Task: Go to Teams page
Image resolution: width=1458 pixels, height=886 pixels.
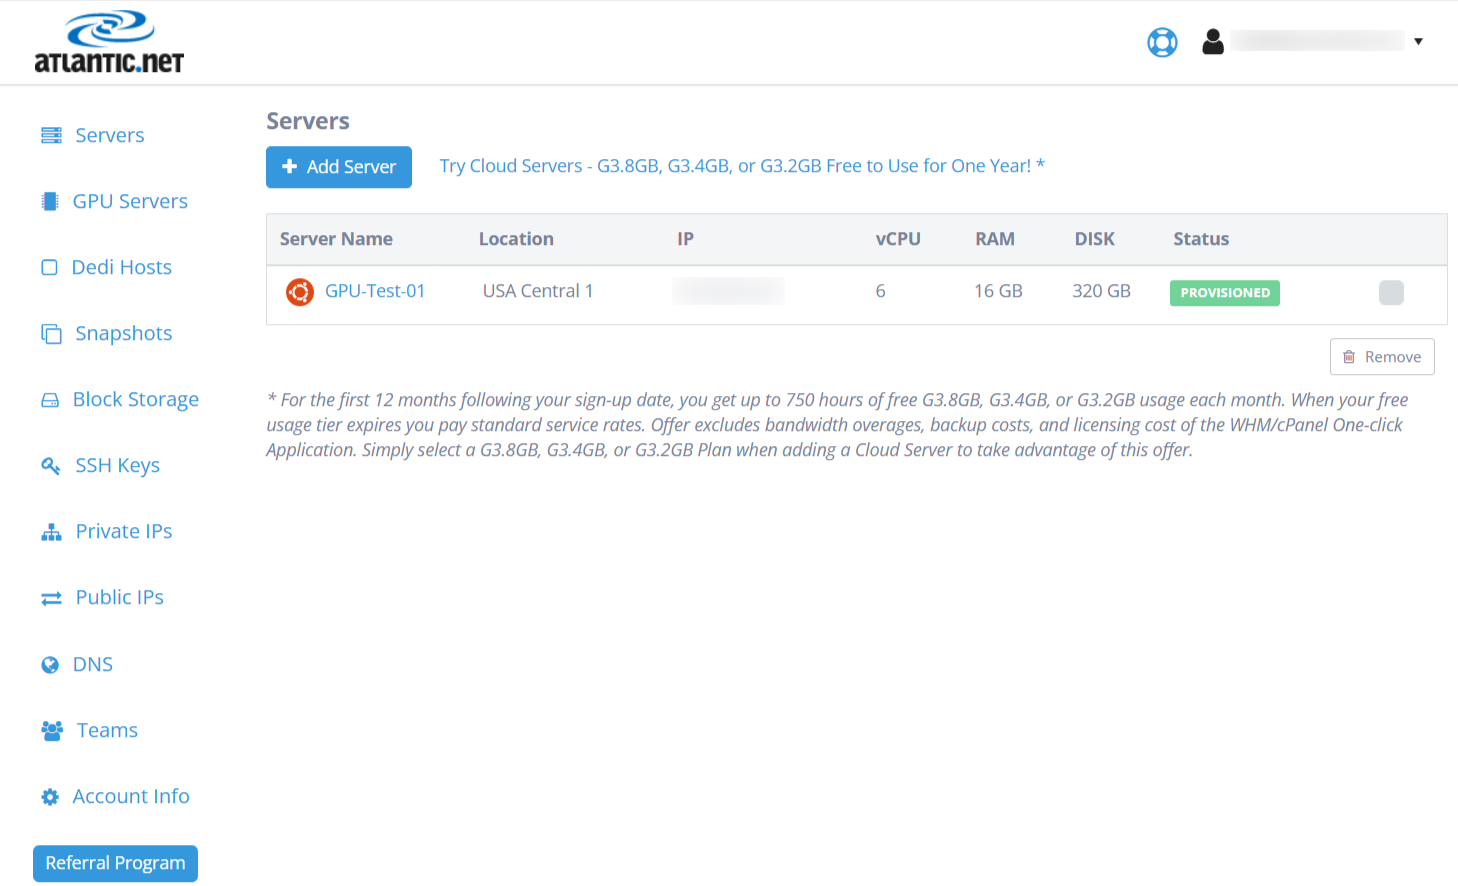Action: (108, 730)
